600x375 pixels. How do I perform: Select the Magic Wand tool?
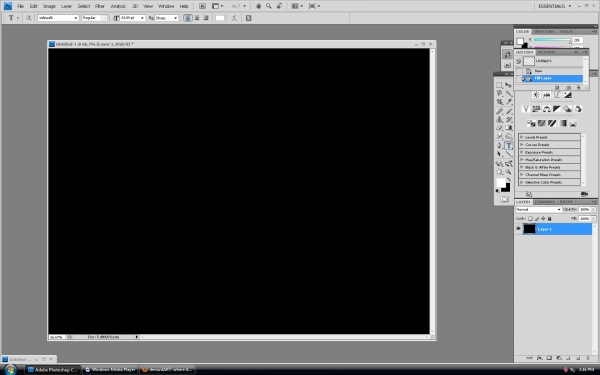pyautogui.click(x=509, y=93)
